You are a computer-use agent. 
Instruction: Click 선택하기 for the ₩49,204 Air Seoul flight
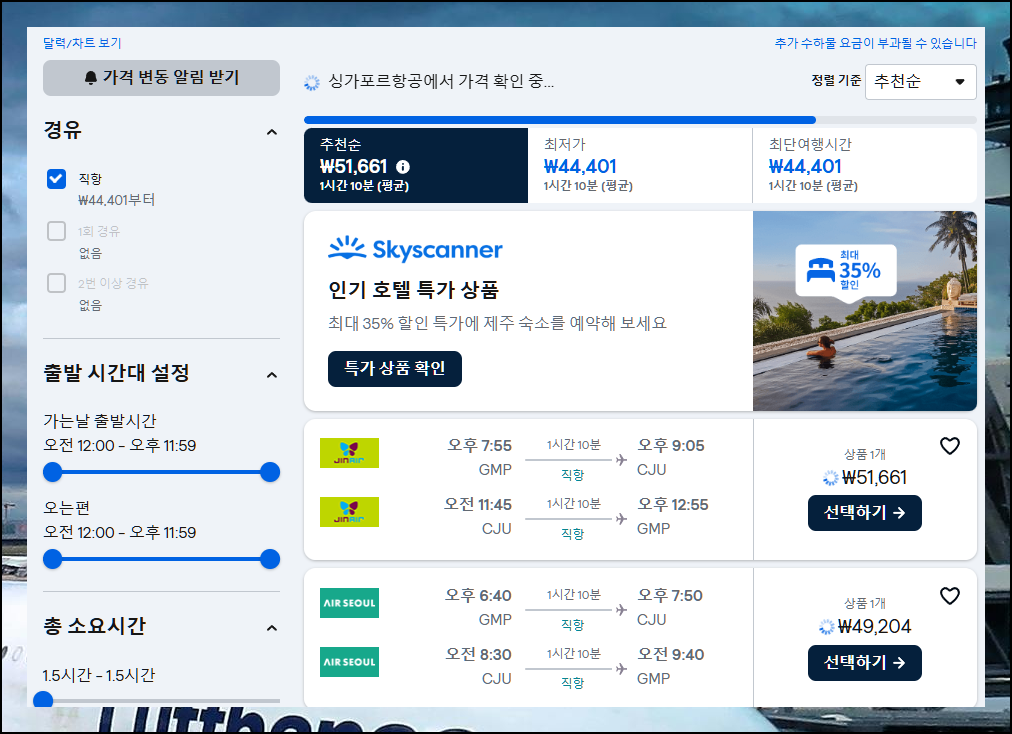pos(865,663)
